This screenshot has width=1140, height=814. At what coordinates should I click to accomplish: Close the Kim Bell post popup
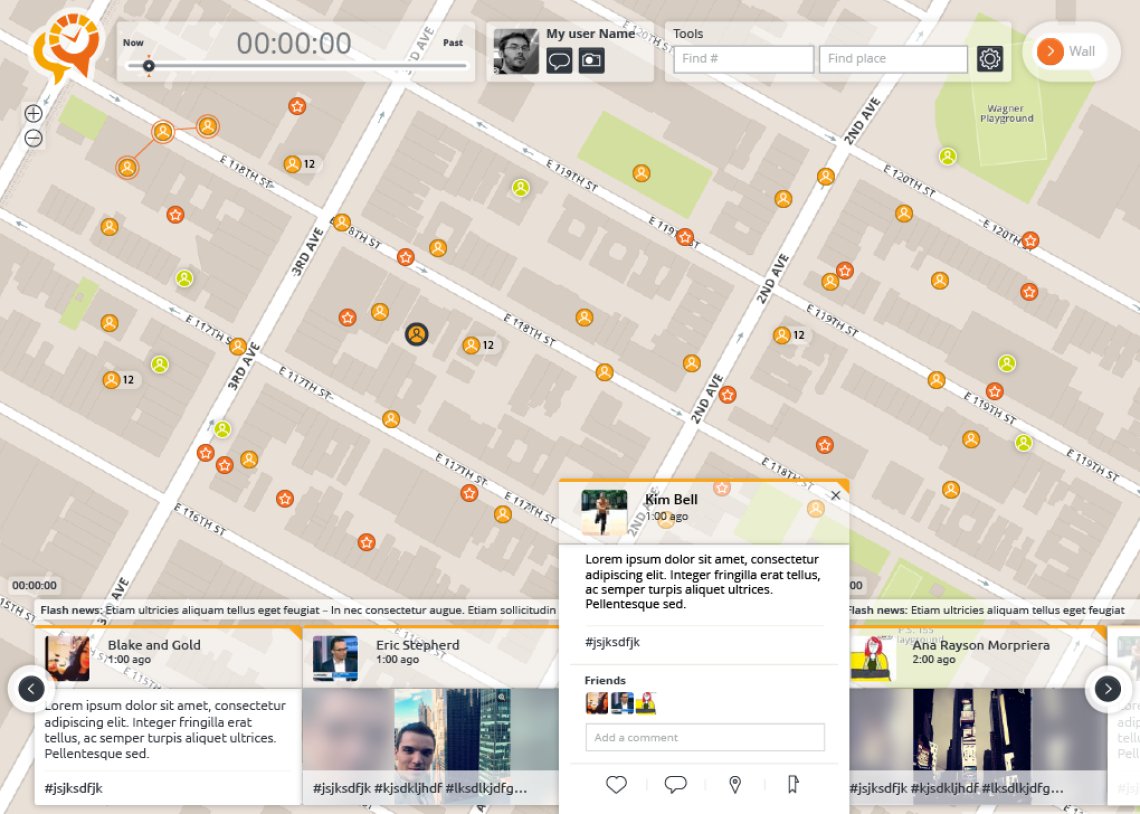tap(835, 496)
